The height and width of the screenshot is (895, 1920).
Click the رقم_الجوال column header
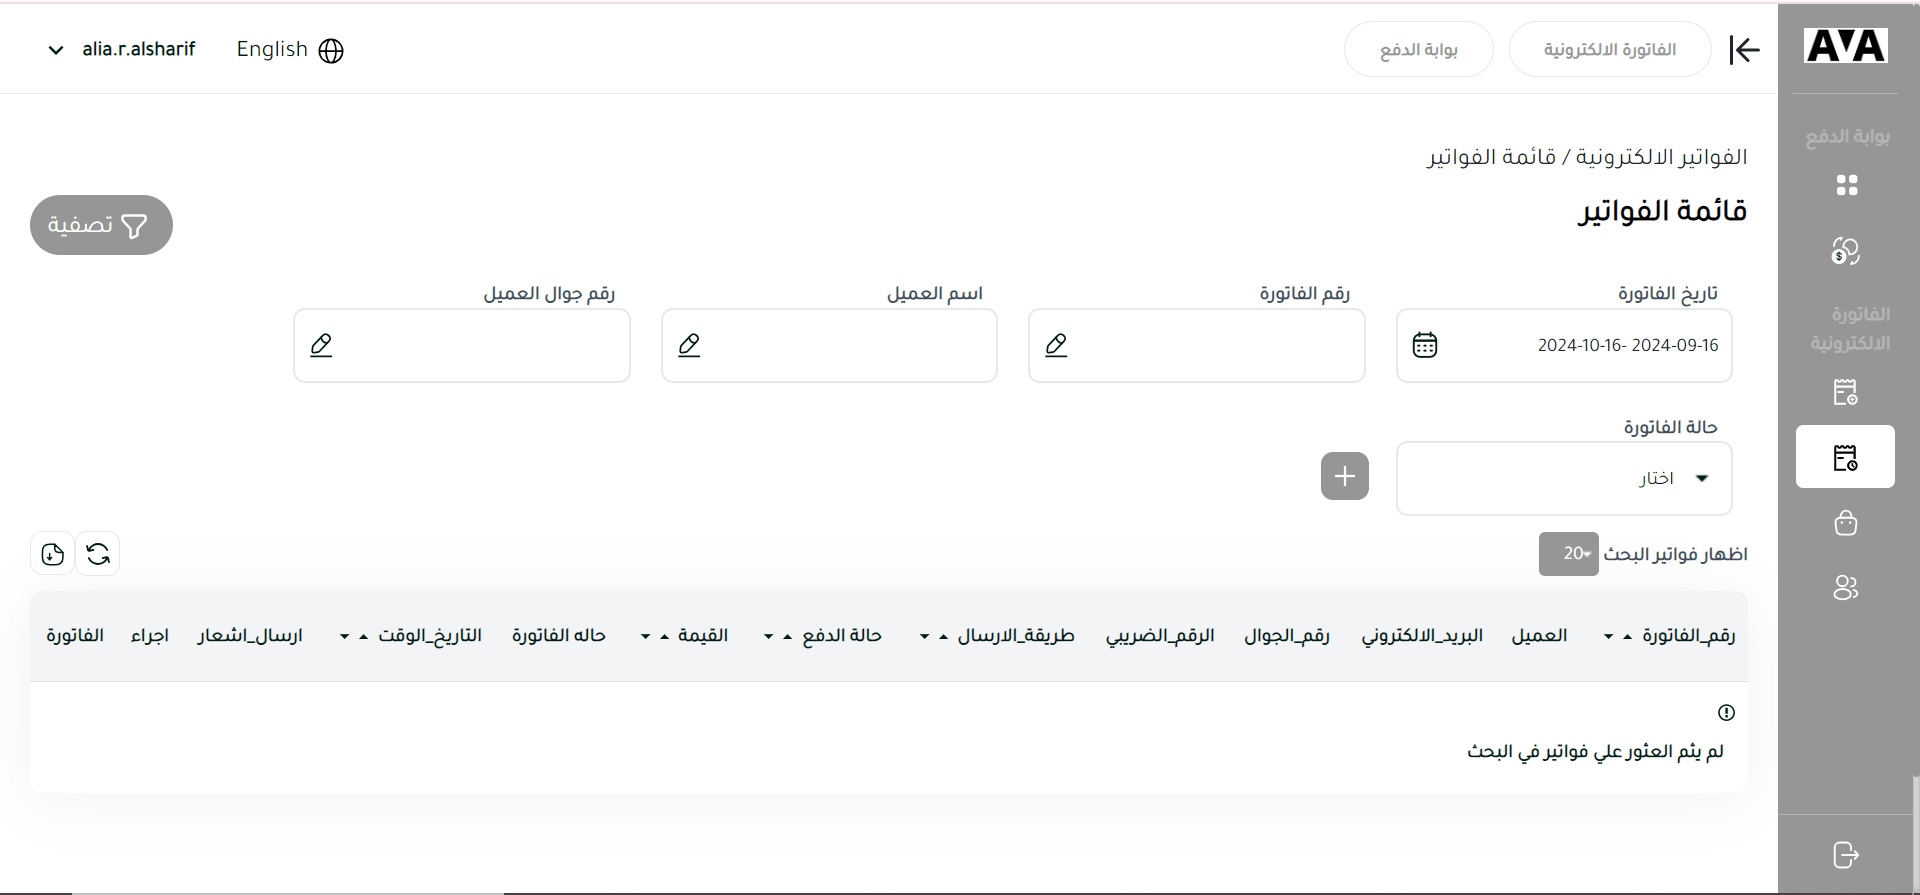point(1287,636)
